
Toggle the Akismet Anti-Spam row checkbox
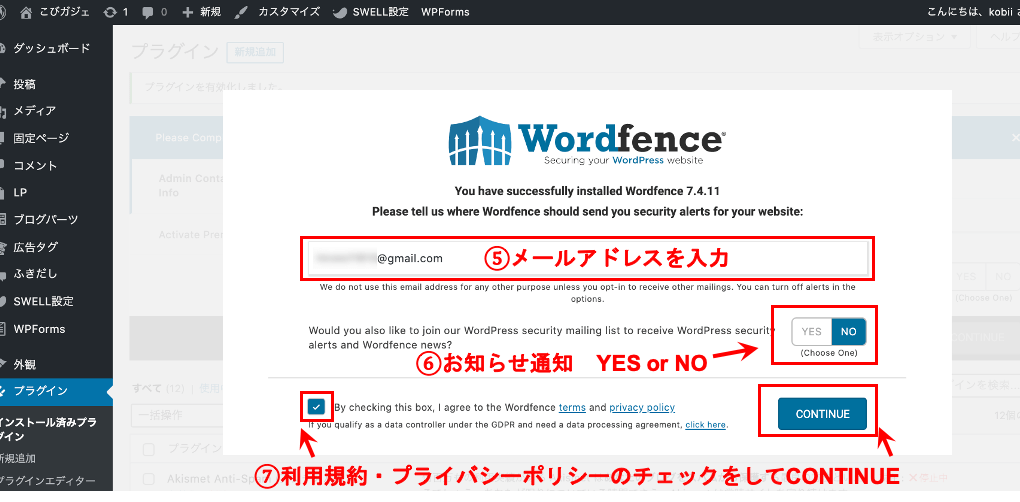tap(148, 479)
